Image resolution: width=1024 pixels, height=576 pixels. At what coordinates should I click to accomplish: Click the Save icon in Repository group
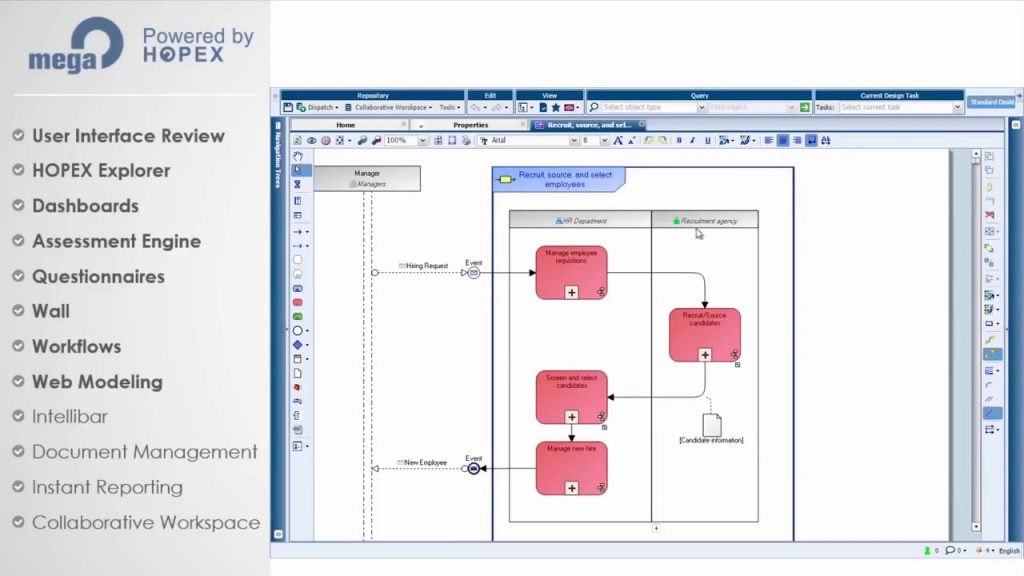click(288, 107)
